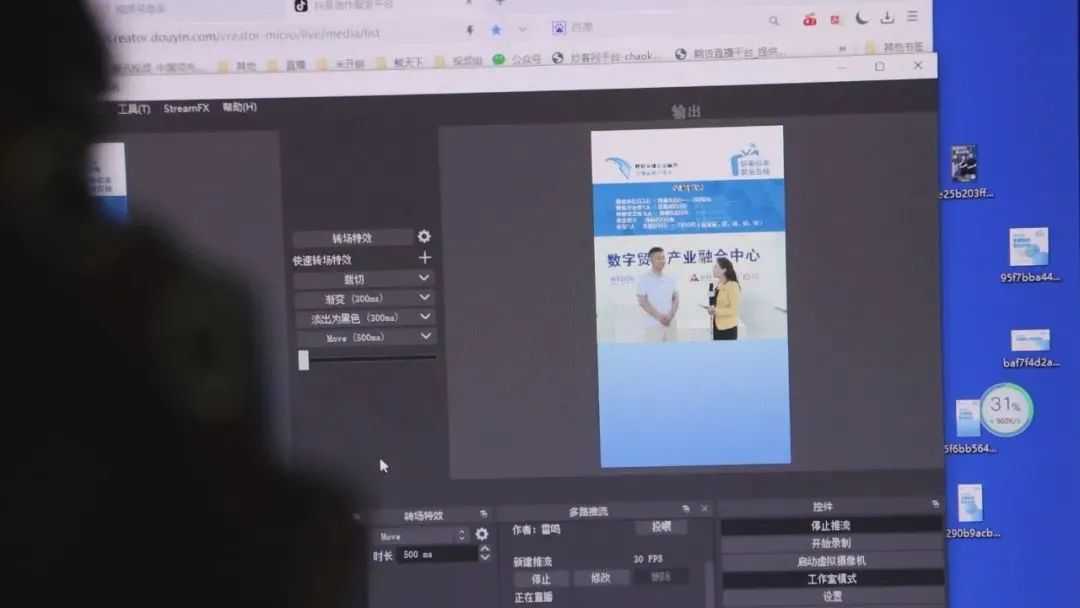This screenshot has width=1080, height=608.
Task: Open desktop file baf7f4d2a
Action: point(1030,348)
